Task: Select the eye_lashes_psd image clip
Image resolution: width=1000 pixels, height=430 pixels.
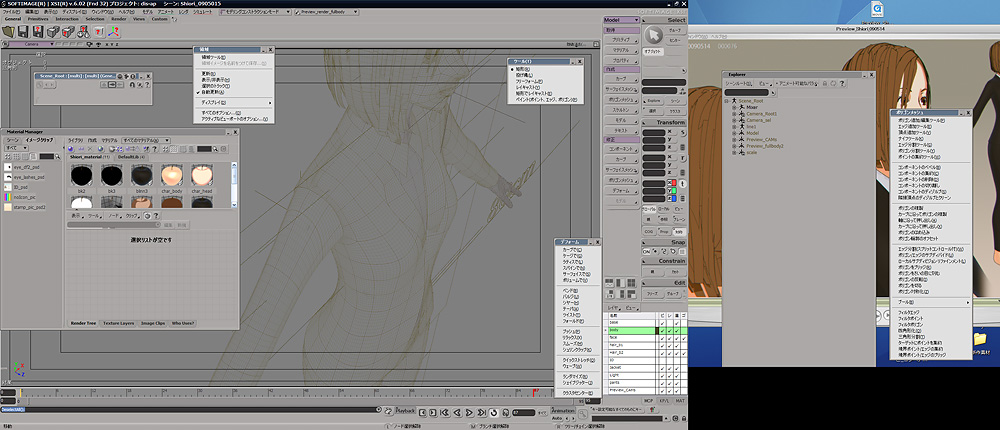Action: pos(25,177)
